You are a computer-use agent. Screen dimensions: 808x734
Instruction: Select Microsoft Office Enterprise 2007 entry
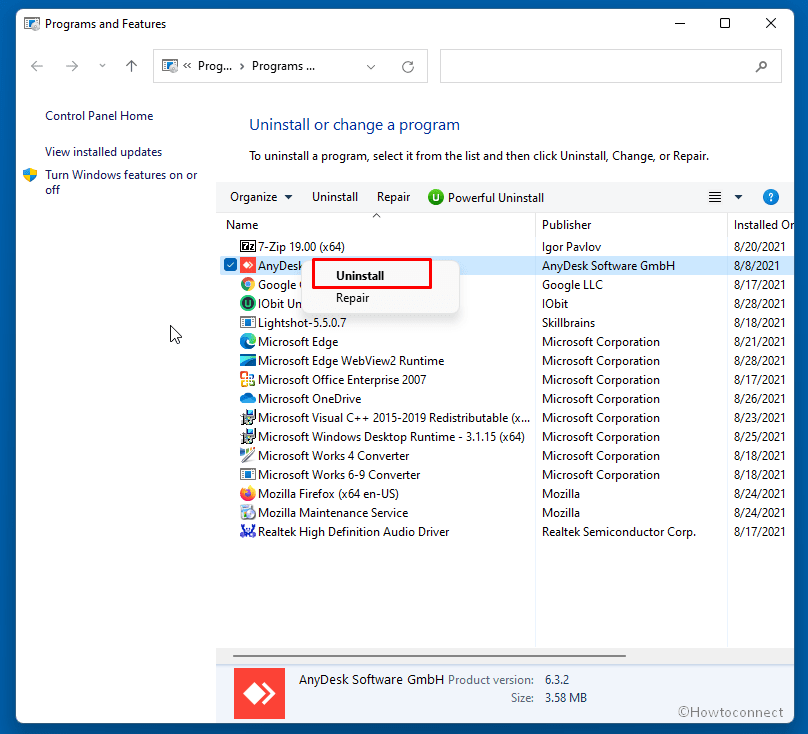click(342, 380)
